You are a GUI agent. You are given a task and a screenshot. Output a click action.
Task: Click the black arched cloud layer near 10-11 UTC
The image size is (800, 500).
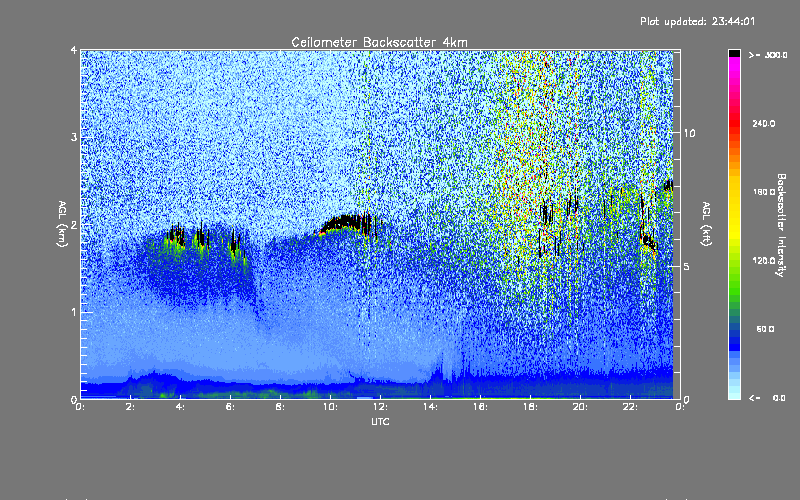347,223
